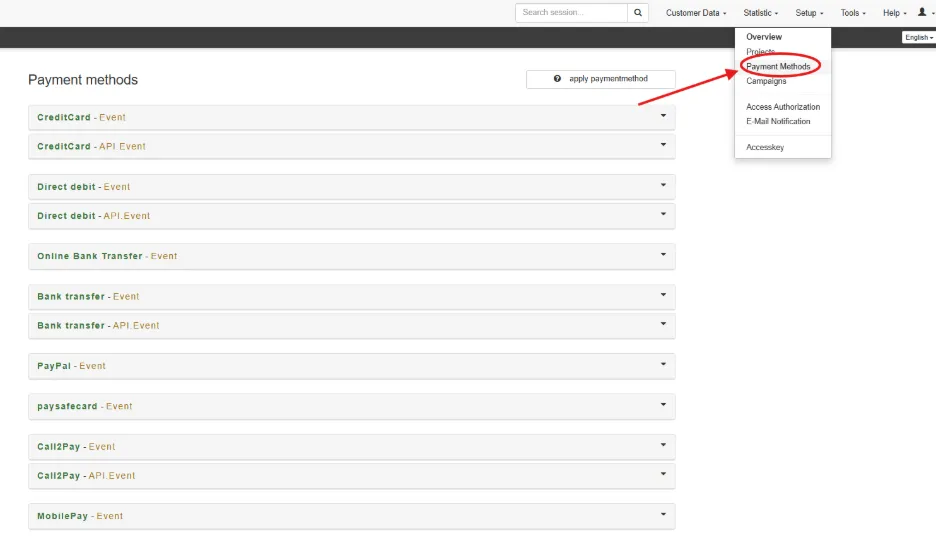Expand the CreditCard - Event row arrow

click(663, 116)
